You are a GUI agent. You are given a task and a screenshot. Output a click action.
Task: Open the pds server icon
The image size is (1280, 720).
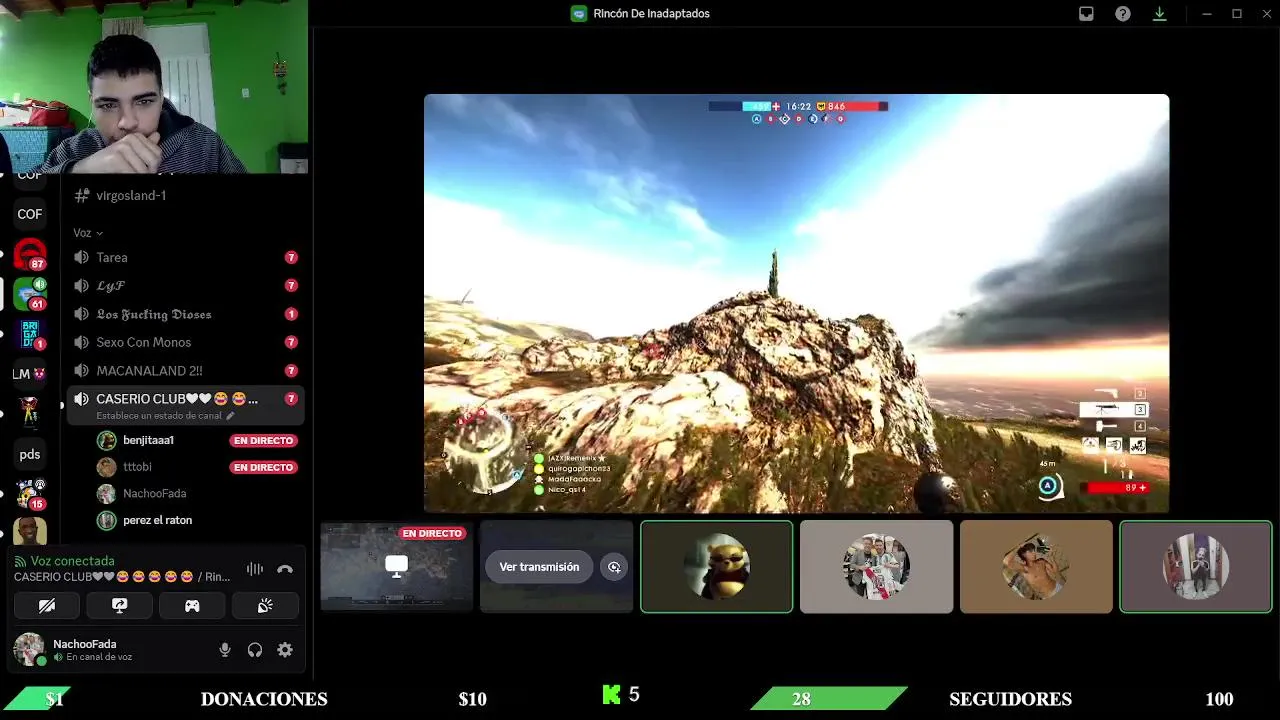coord(30,454)
